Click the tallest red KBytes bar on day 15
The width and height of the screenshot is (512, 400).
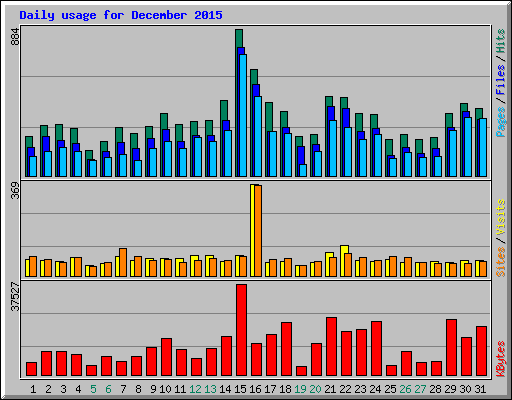click(x=242, y=330)
